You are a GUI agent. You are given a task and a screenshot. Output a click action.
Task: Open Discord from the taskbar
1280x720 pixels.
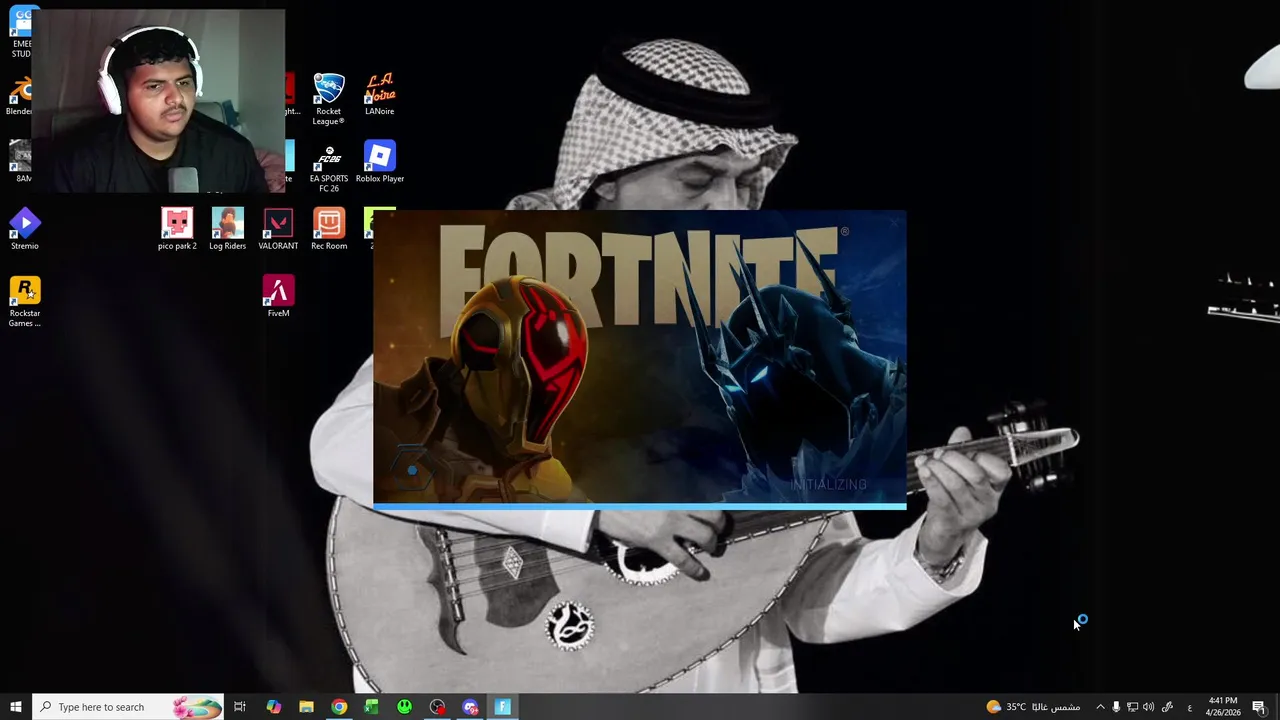point(470,707)
